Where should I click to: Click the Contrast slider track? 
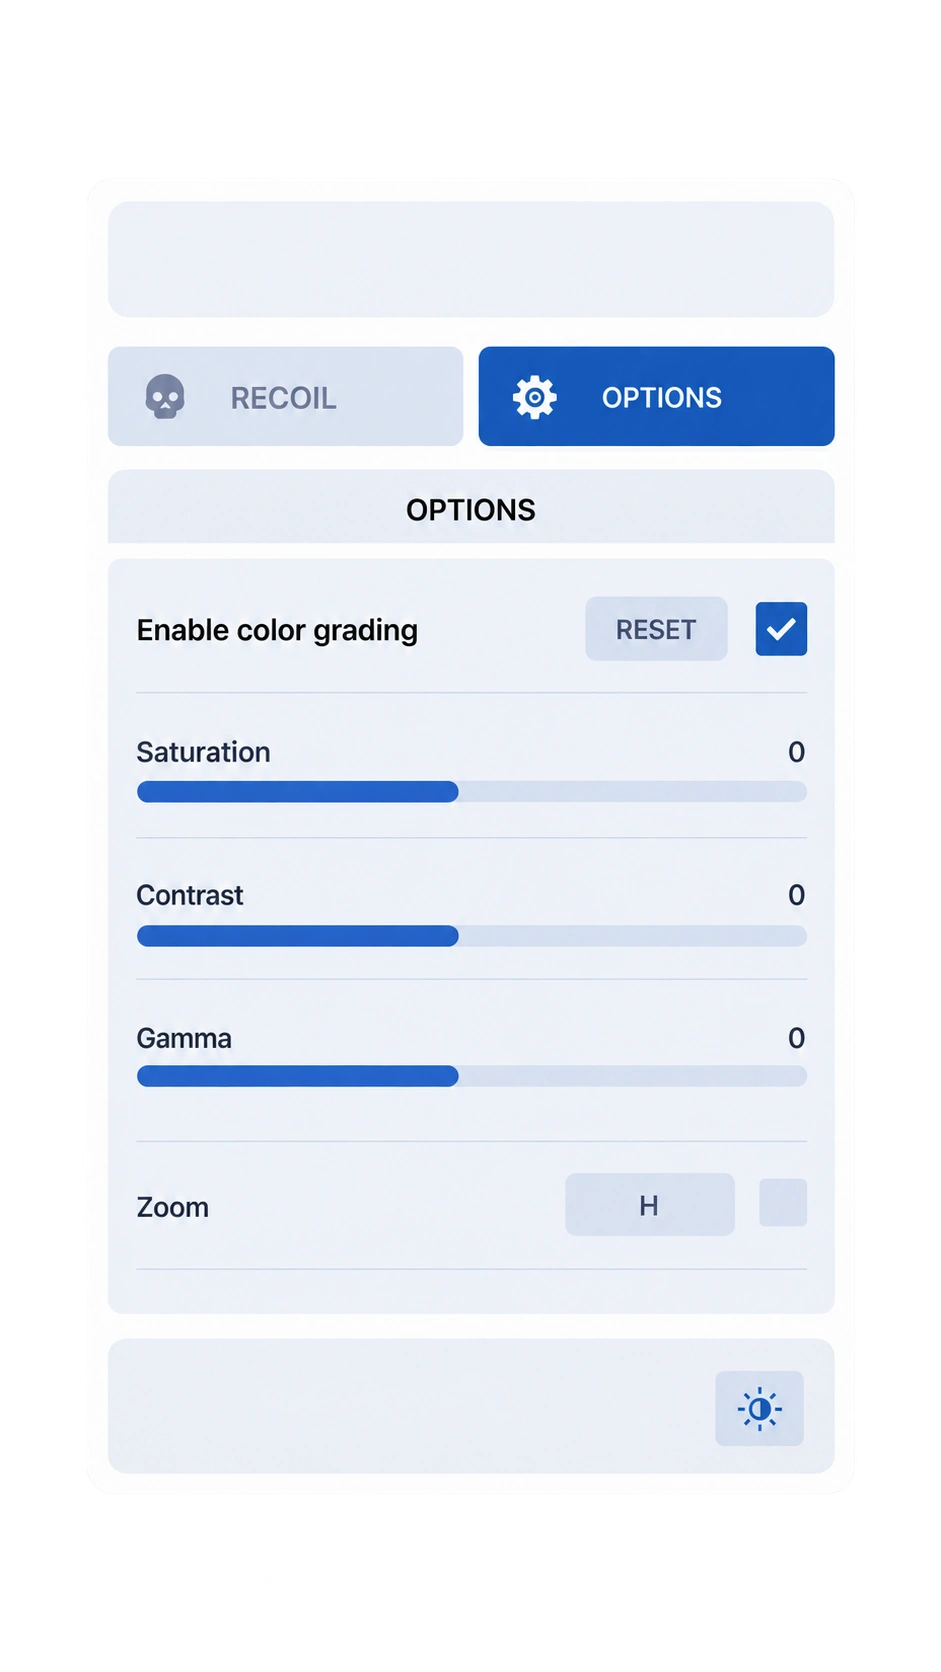[x=471, y=936]
